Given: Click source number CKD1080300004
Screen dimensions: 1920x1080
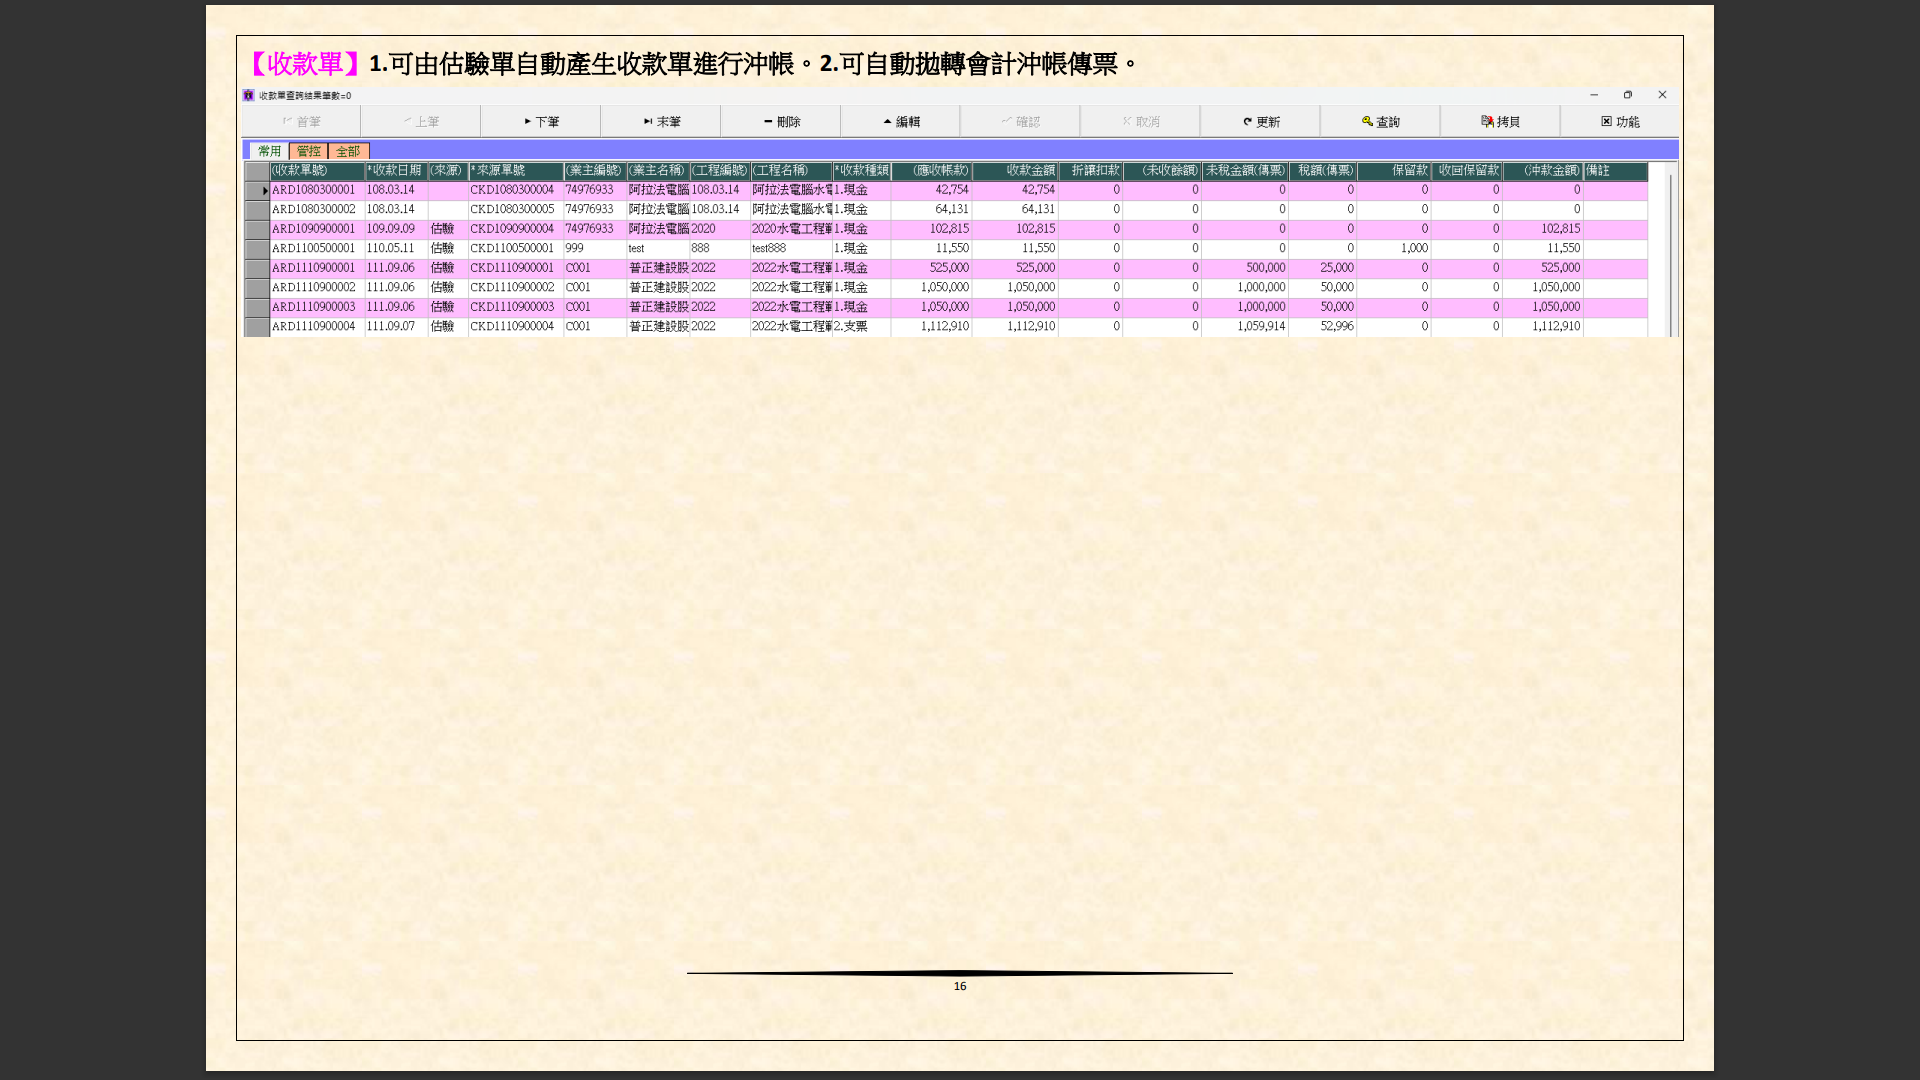Looking at the screenshot, I should tap(516, 190).
